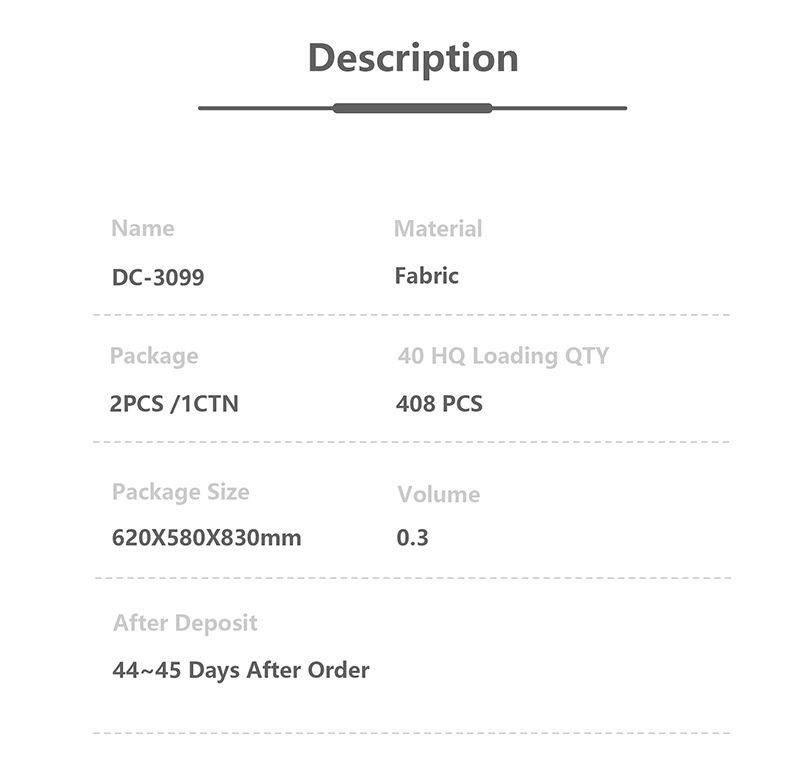Click the 44~45 Days After Order text

pyautogui.click(x=241, y=670)
